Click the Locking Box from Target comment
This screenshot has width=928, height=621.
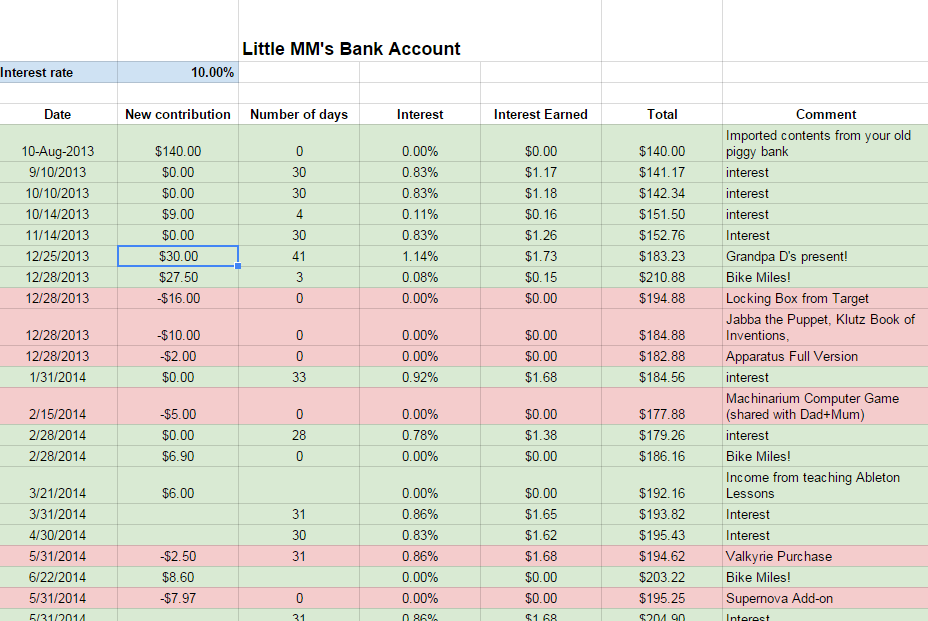pyautogui.click(x=797, y=298)
